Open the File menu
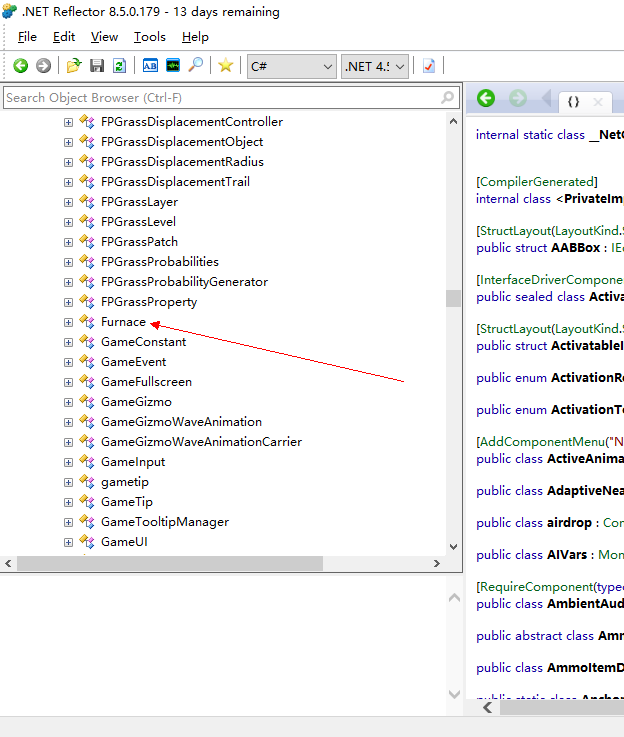Viewport: 624px width, 737px height. point(27,37)
